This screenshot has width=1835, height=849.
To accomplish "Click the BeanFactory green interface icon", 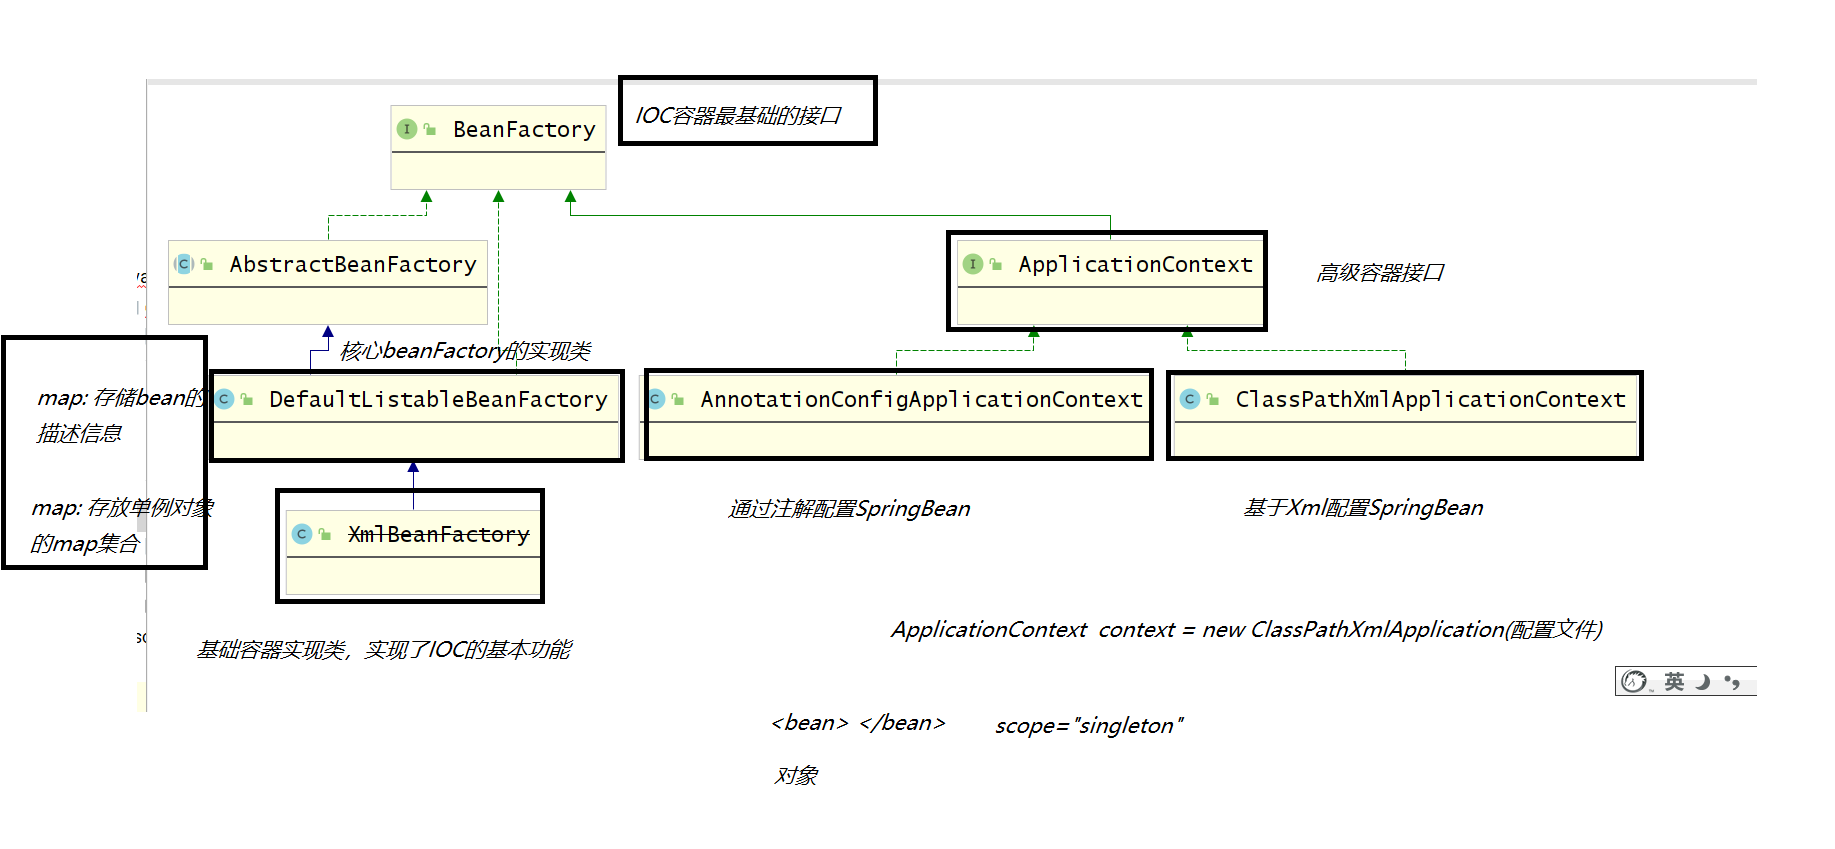I will click(407, 129).
